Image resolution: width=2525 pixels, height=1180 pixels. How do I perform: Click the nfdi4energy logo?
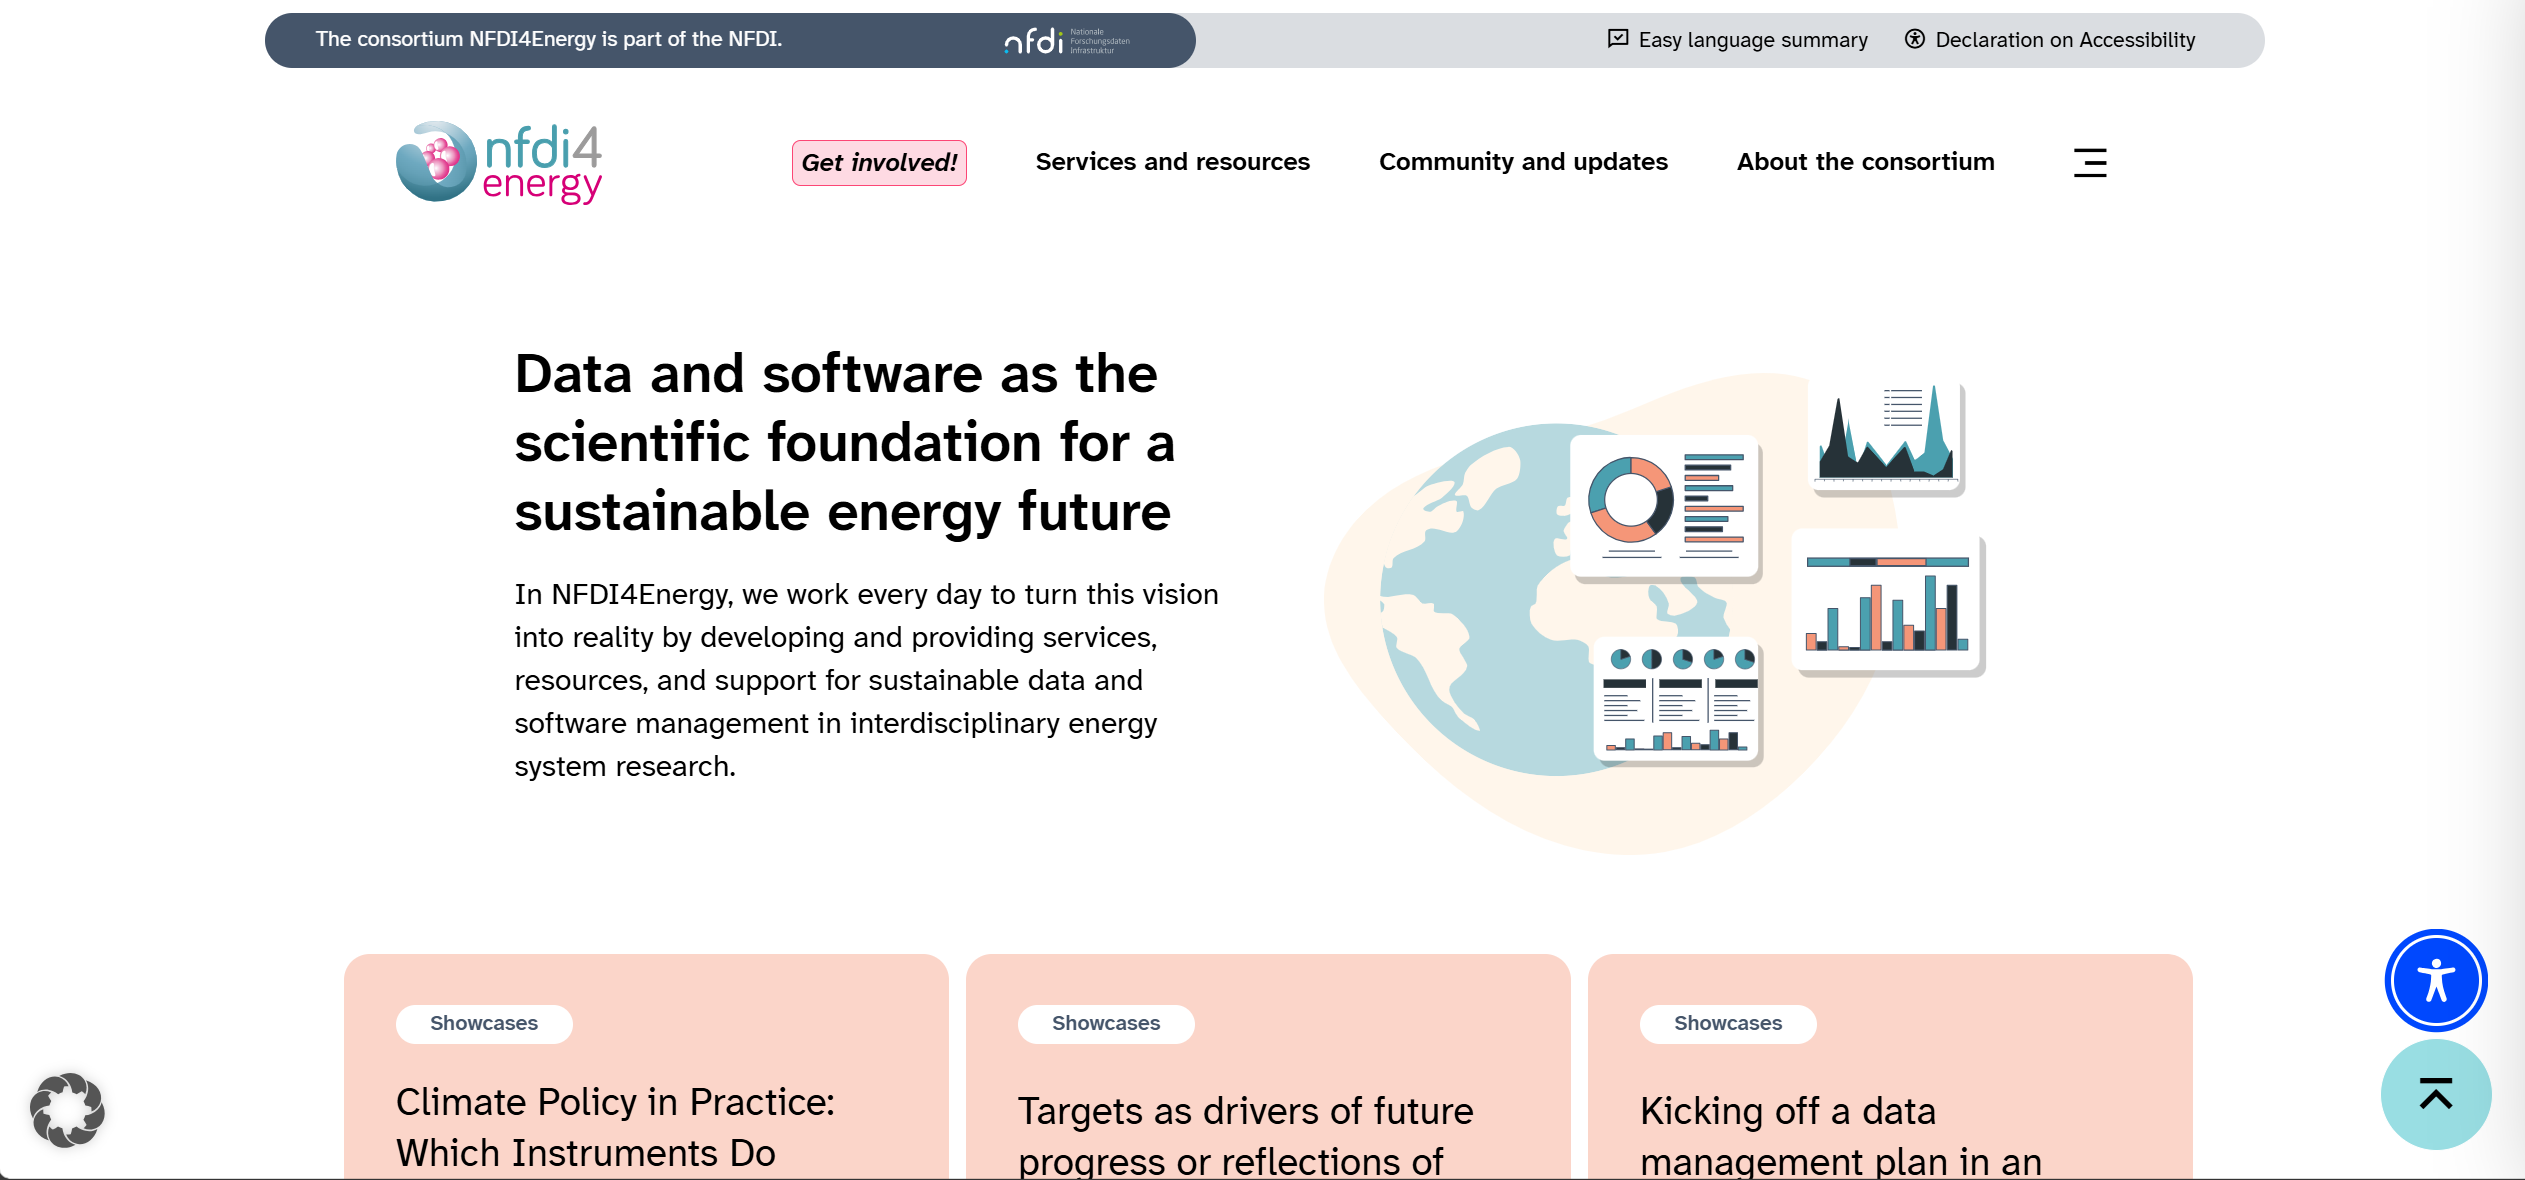(499, 162)
